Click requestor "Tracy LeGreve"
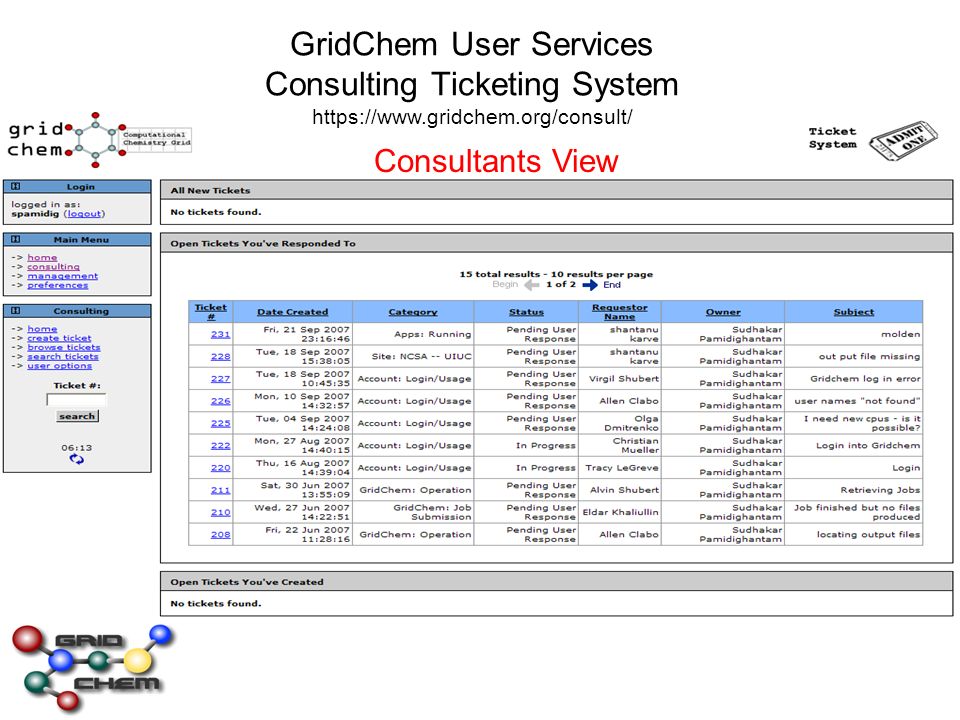 [622, 468]
